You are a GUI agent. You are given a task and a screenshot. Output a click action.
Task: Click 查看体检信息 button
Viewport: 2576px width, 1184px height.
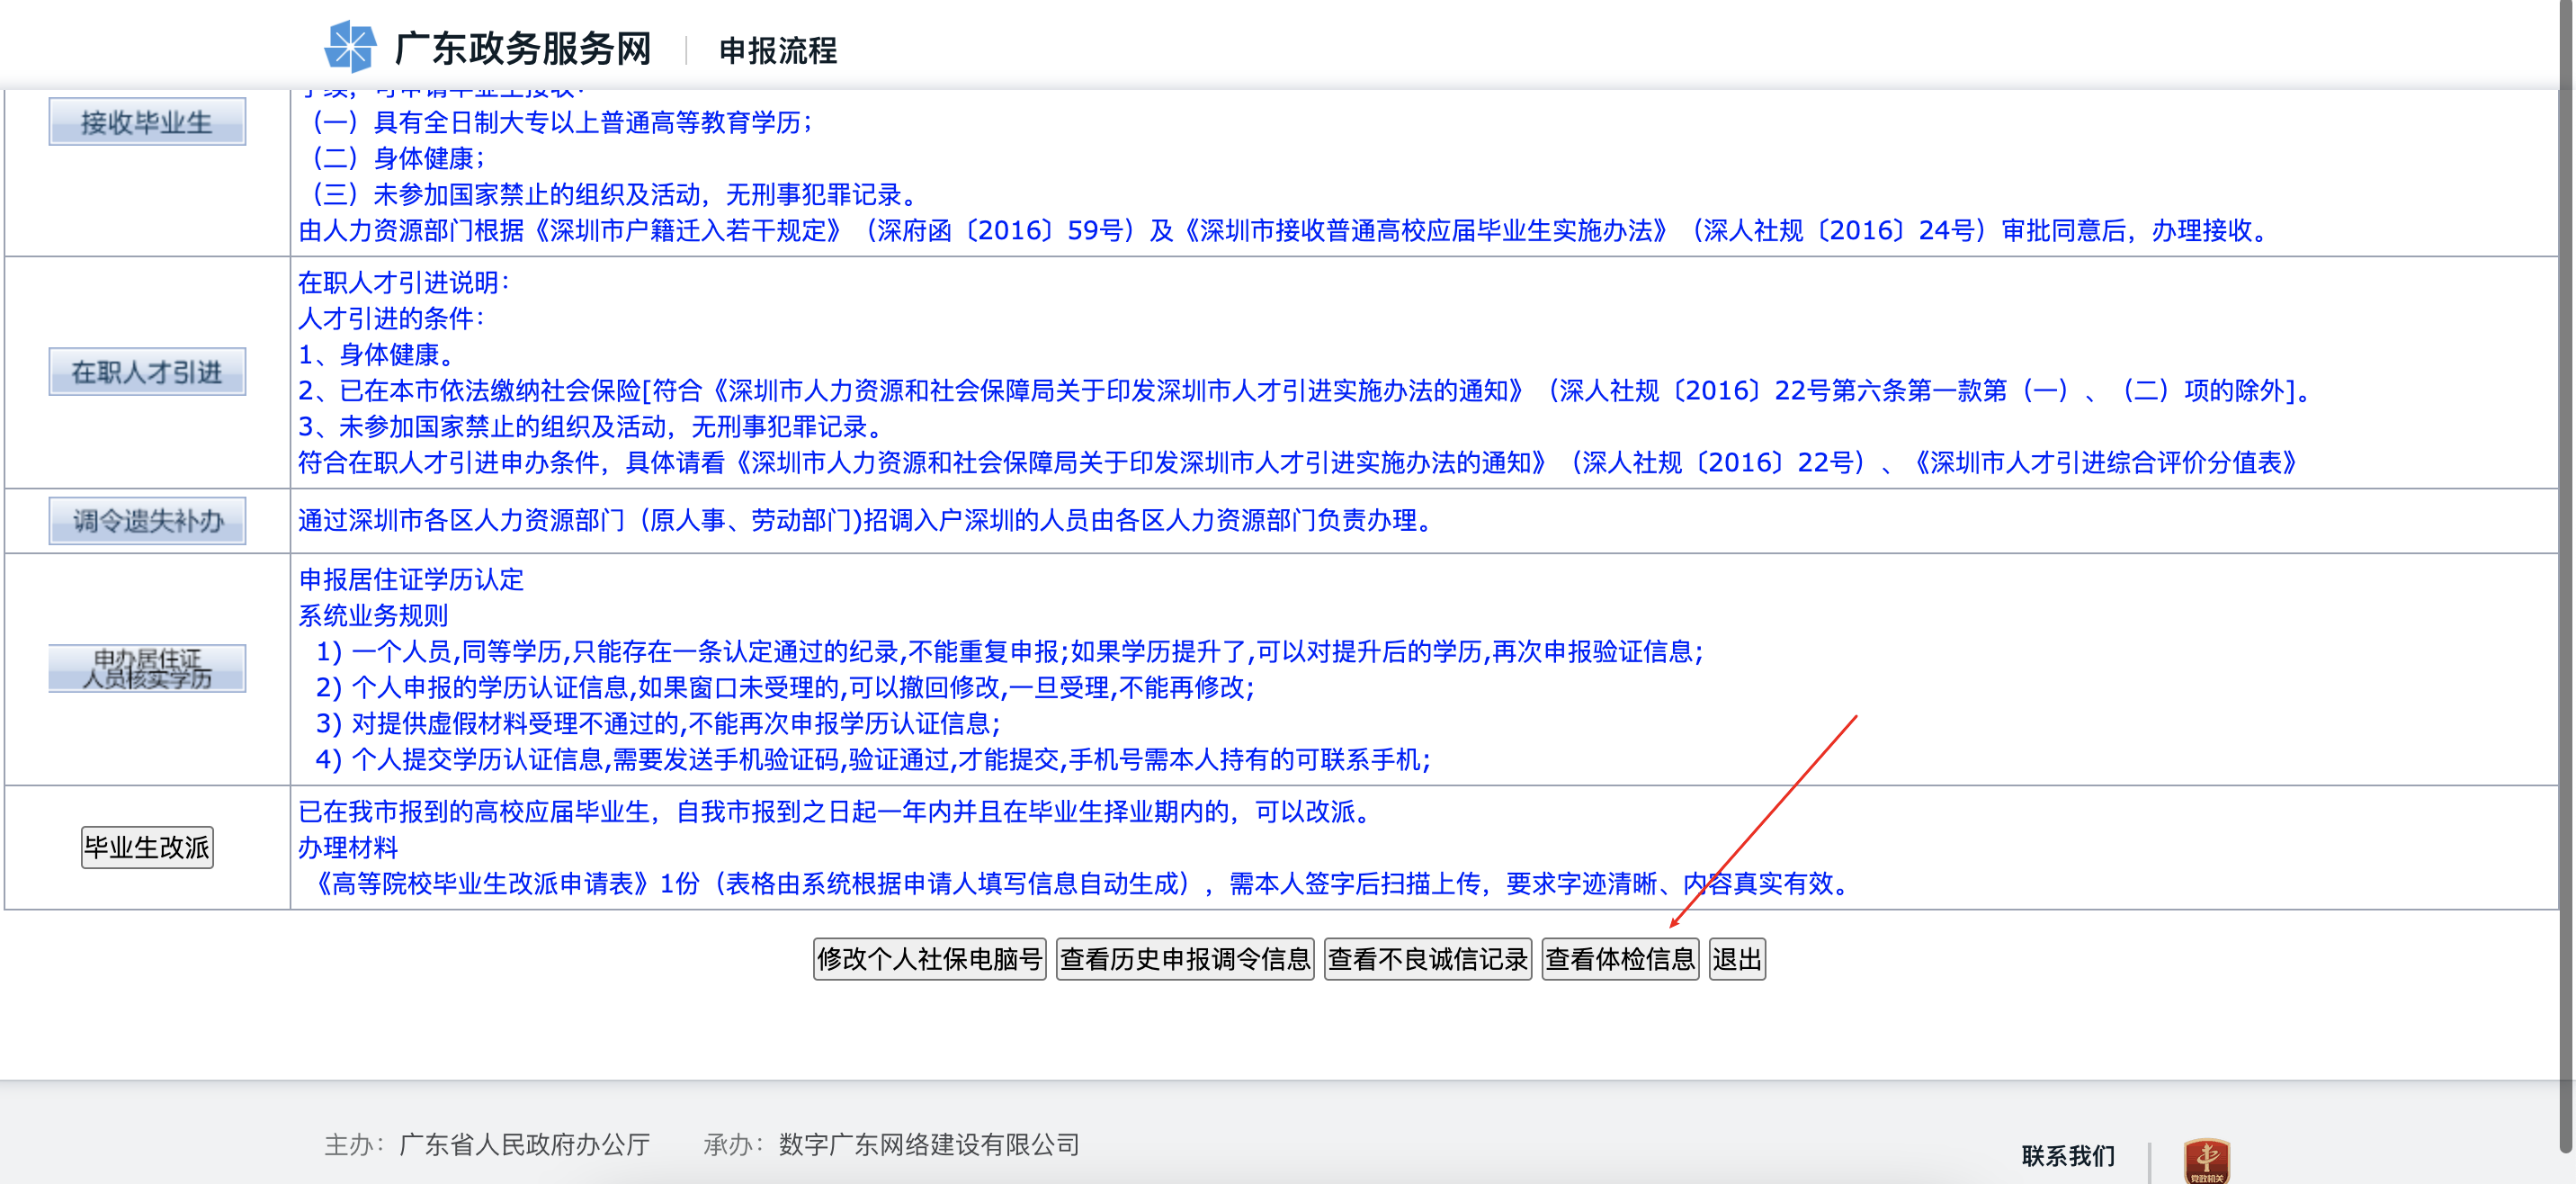(x=1620, y=959)
